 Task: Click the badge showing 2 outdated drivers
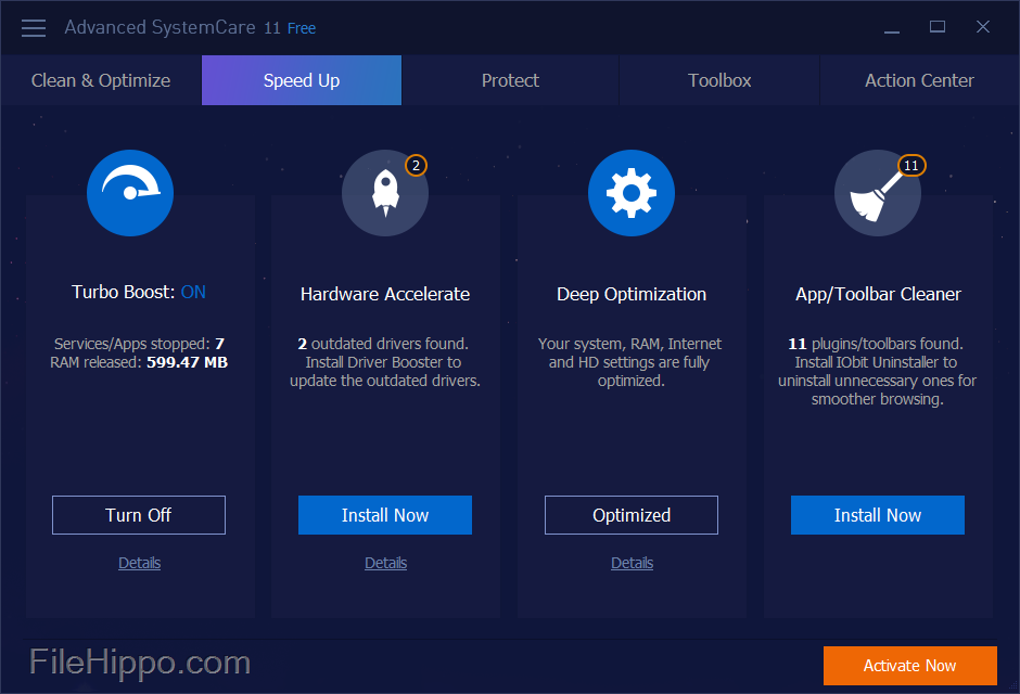point(416,164)
